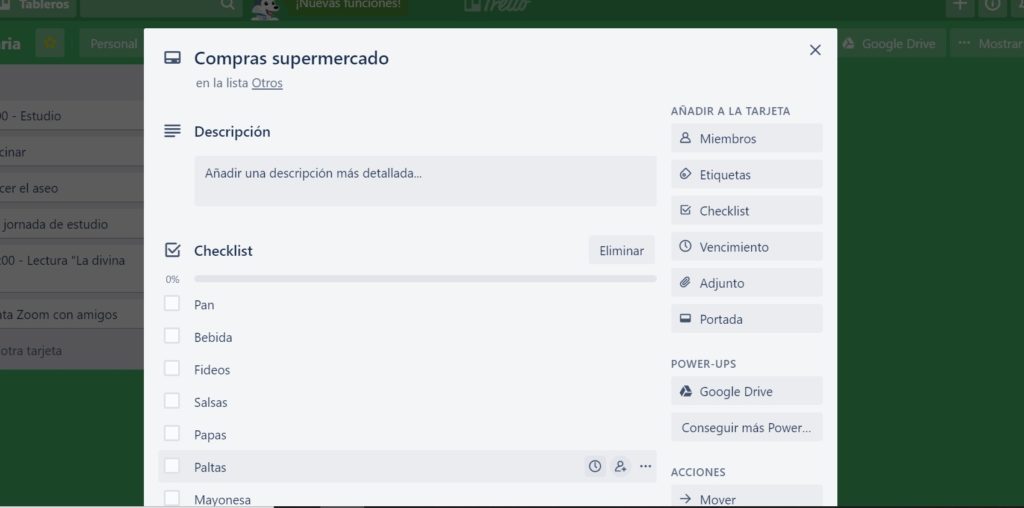Click the search magnifier icon in top bar
Image resolution: width=1024 pixels, height=508 pixels.
[228, 6]
